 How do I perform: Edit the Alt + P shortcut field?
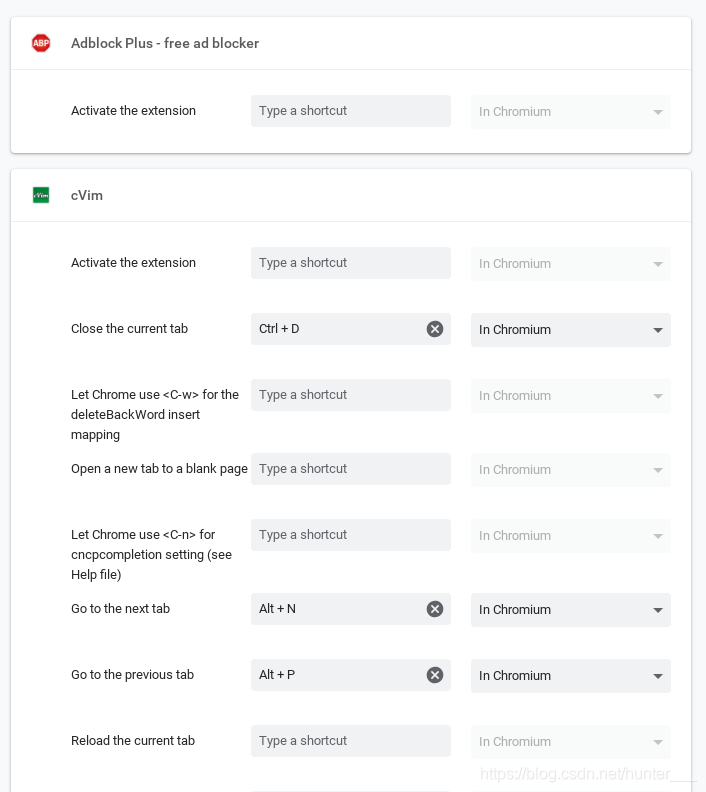point(338,675)
